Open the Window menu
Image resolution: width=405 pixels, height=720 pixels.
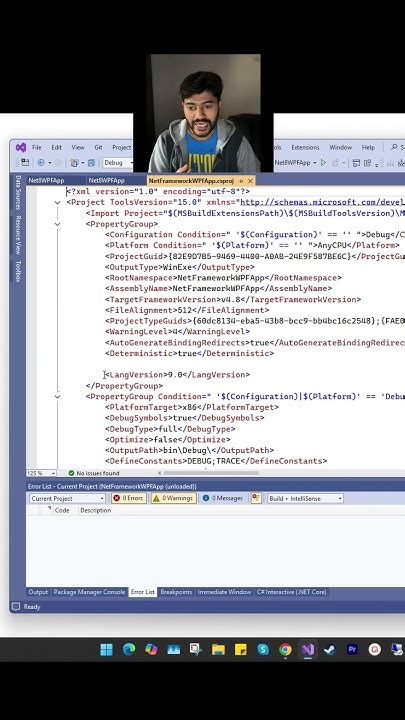[340, 147]
